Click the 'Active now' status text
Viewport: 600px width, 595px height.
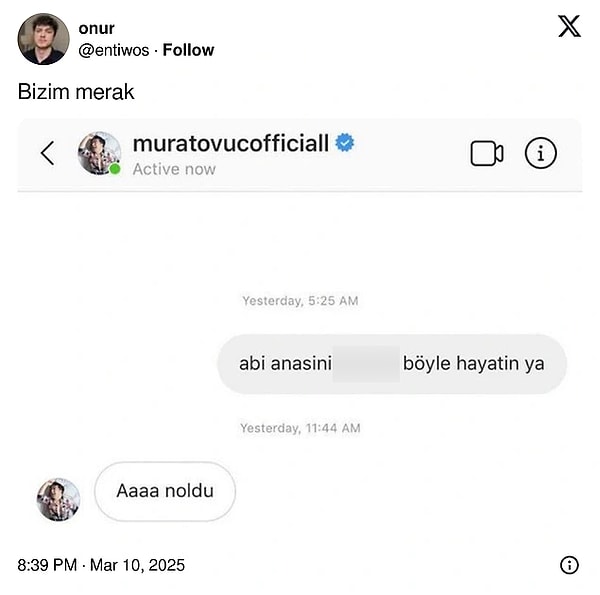pos(174,169)
